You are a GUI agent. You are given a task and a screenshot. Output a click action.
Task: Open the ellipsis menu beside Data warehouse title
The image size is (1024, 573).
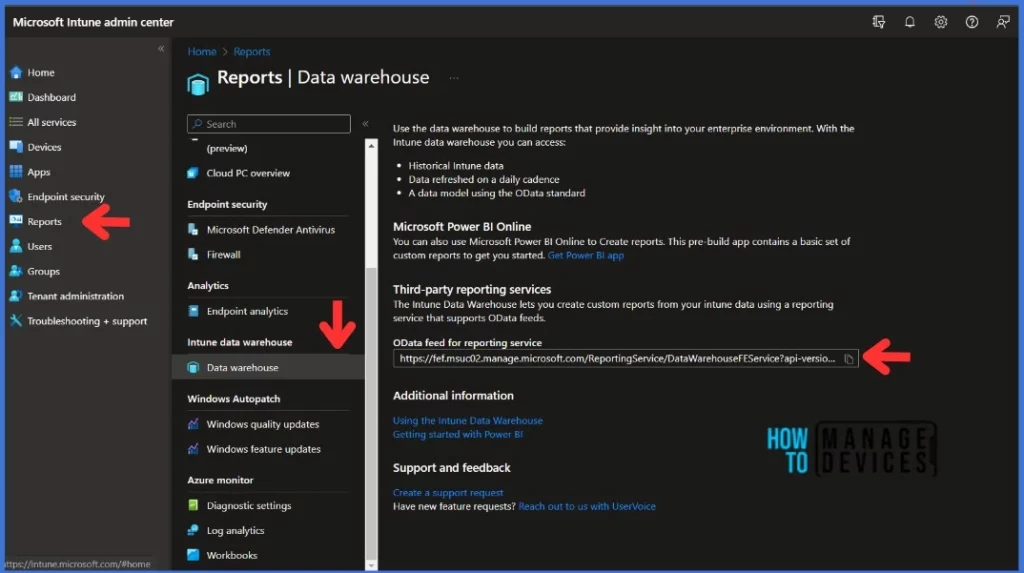[454, 78]
